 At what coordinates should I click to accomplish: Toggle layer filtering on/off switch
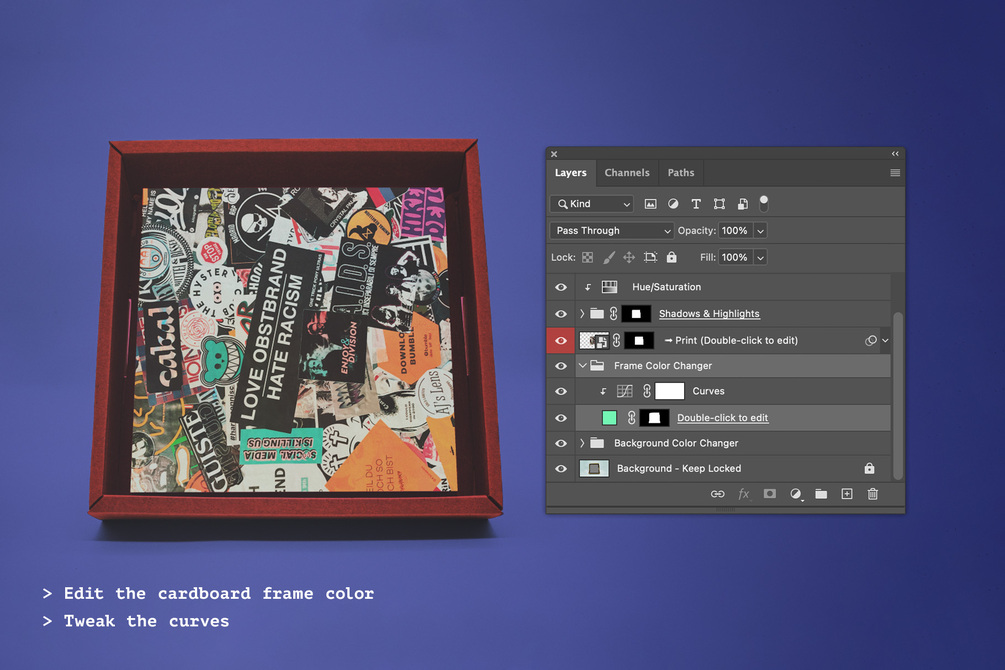[x=763, y=204]
